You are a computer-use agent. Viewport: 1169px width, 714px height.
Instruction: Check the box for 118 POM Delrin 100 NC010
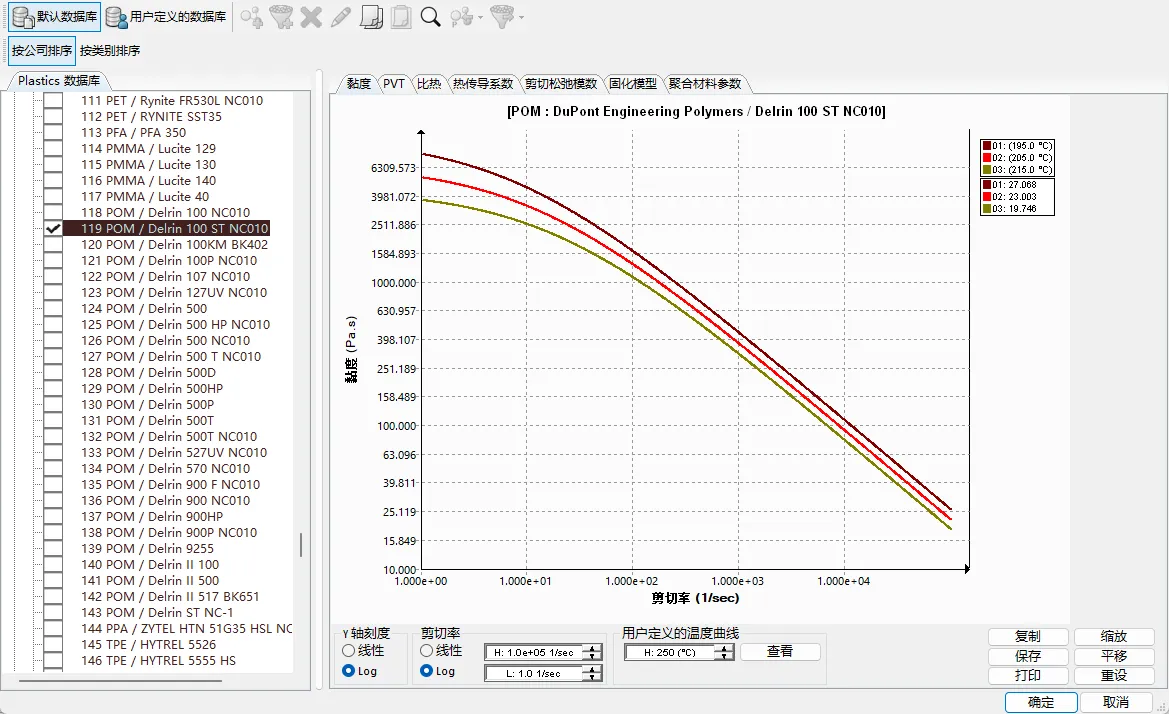pos(53,212)
